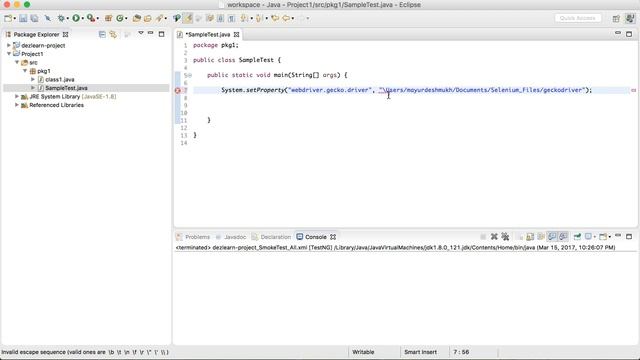The image size is (640, 360).
Task: Click Remove Launch icon in Console
Action: [494, 237]
